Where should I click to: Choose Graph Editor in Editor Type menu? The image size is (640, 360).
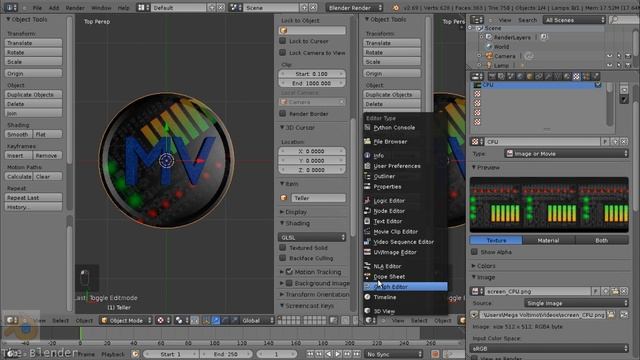click(x=405, y=287)
